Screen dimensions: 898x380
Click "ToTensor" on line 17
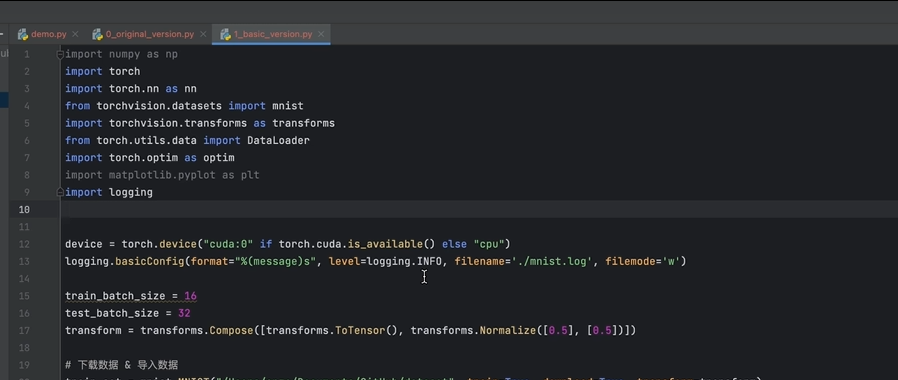coord(360,330)
